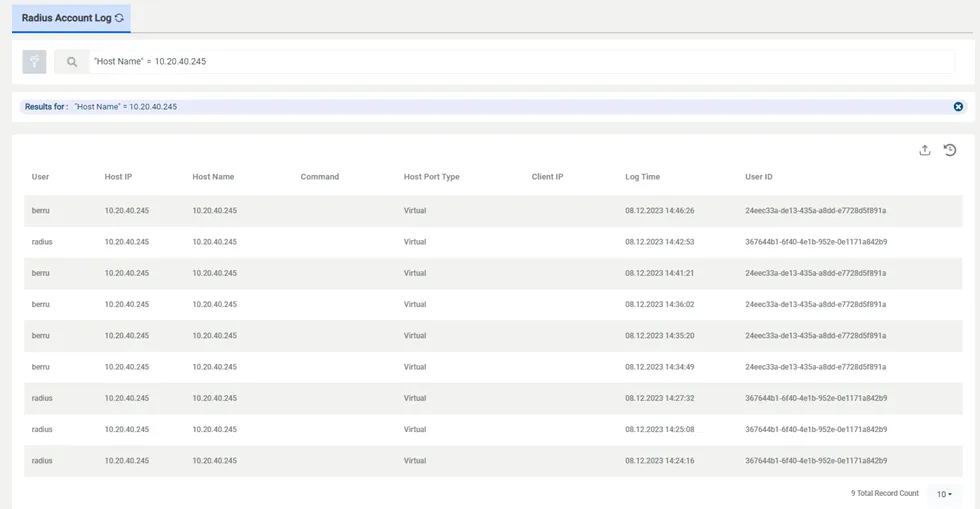Select log time 08.12.2023 14:35:20
The width and height of the screenshot is (980, 509).
[659, 336]
